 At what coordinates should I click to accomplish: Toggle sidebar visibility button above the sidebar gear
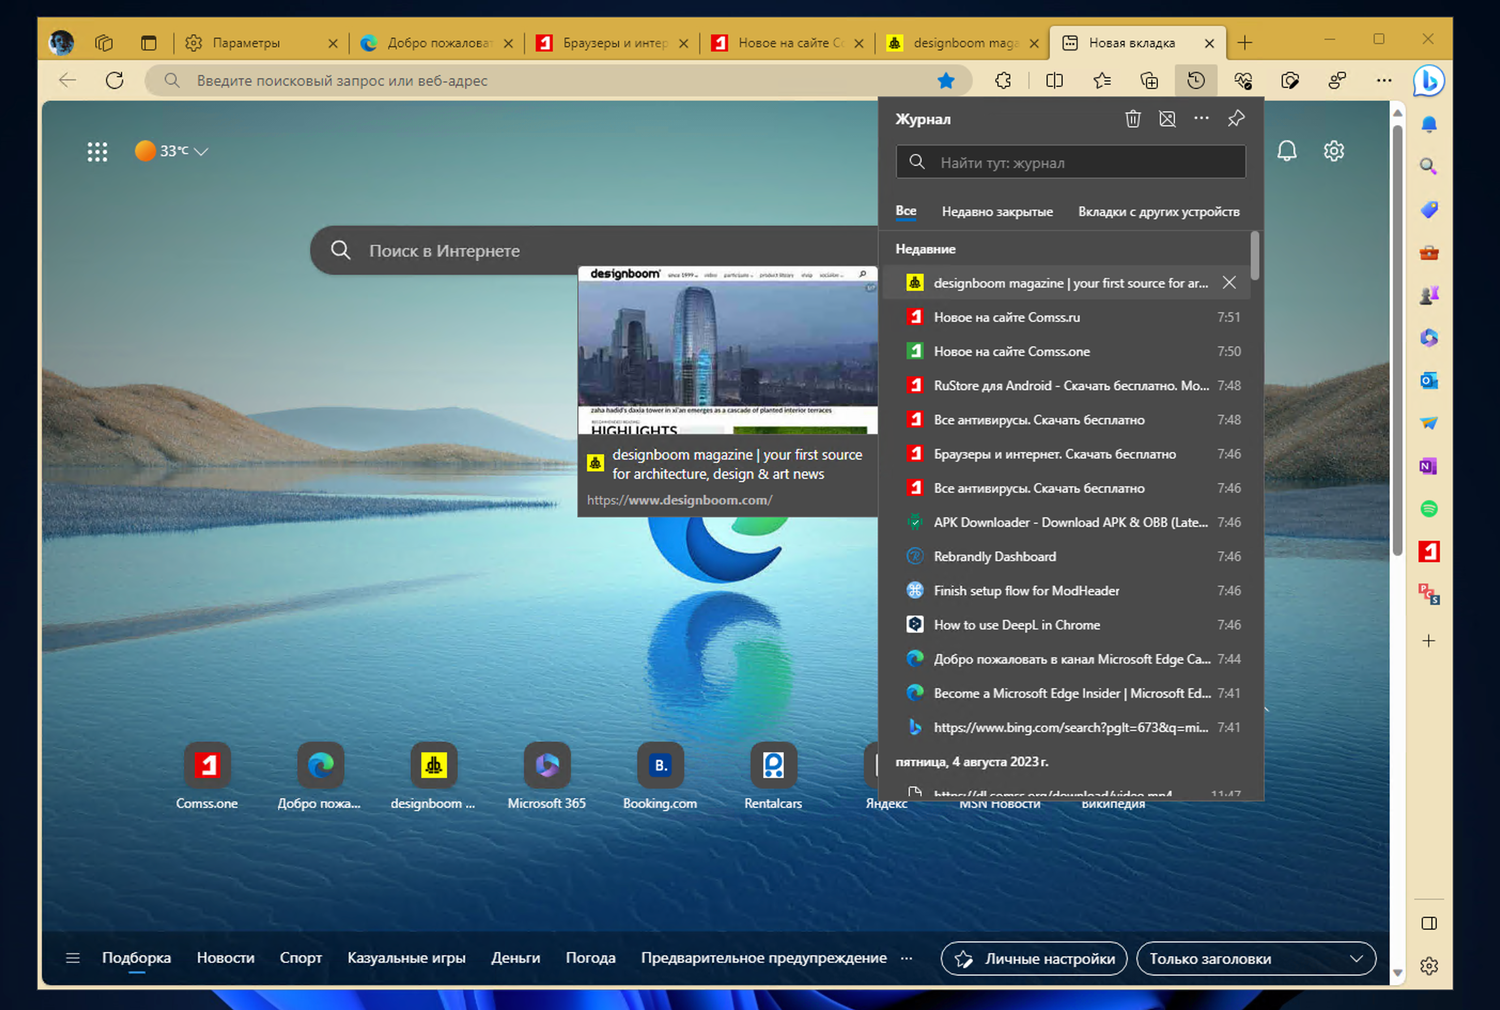coord(1429,923)
